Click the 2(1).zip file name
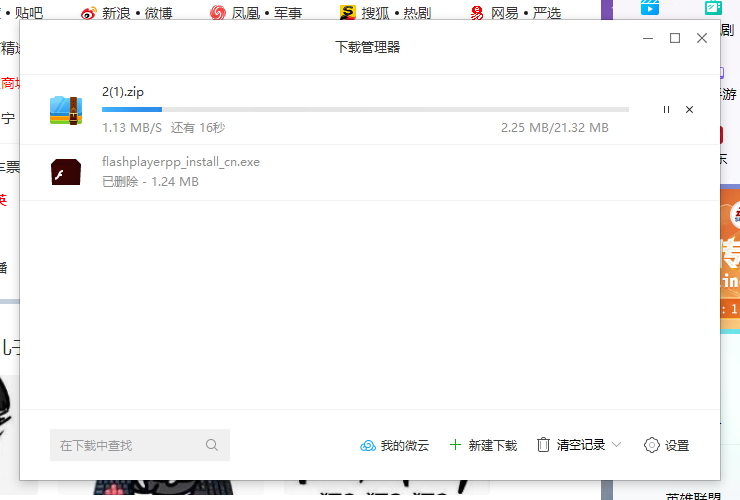Screen dimensions: 740x500 (123, 91)
